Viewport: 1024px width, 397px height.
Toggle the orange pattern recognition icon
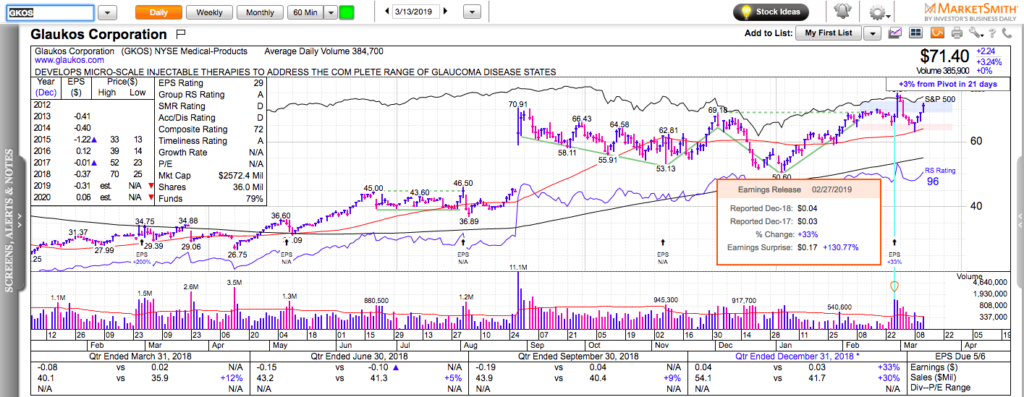coord(937,33)
